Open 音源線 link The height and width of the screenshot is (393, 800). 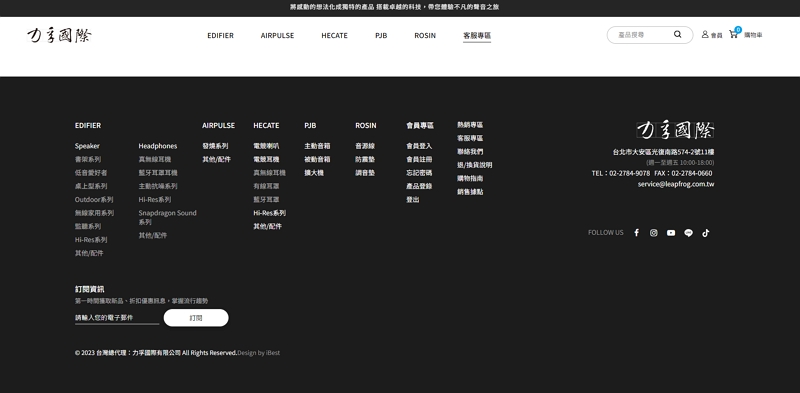365,146
